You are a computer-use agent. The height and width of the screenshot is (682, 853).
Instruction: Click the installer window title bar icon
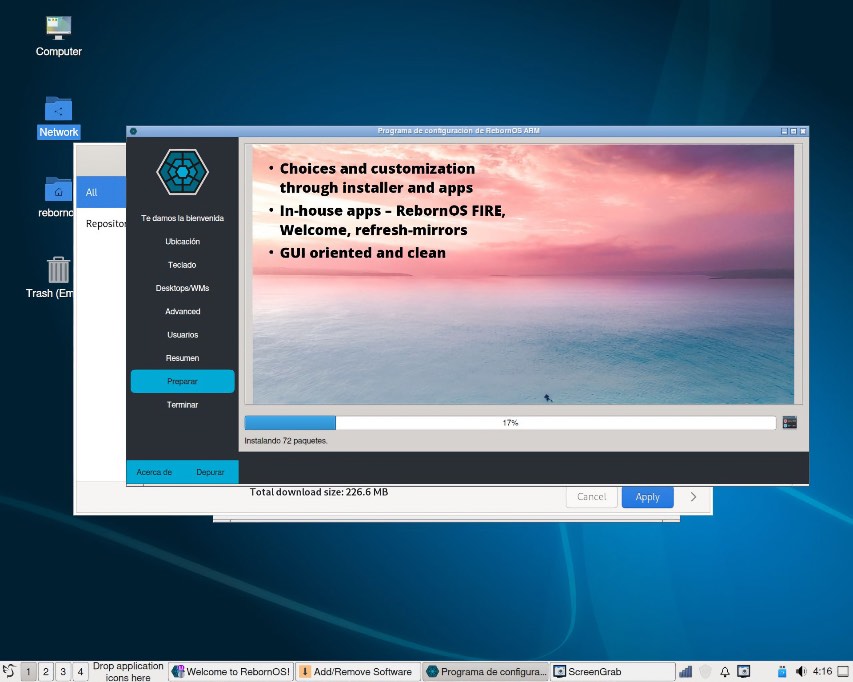(133, 131)
